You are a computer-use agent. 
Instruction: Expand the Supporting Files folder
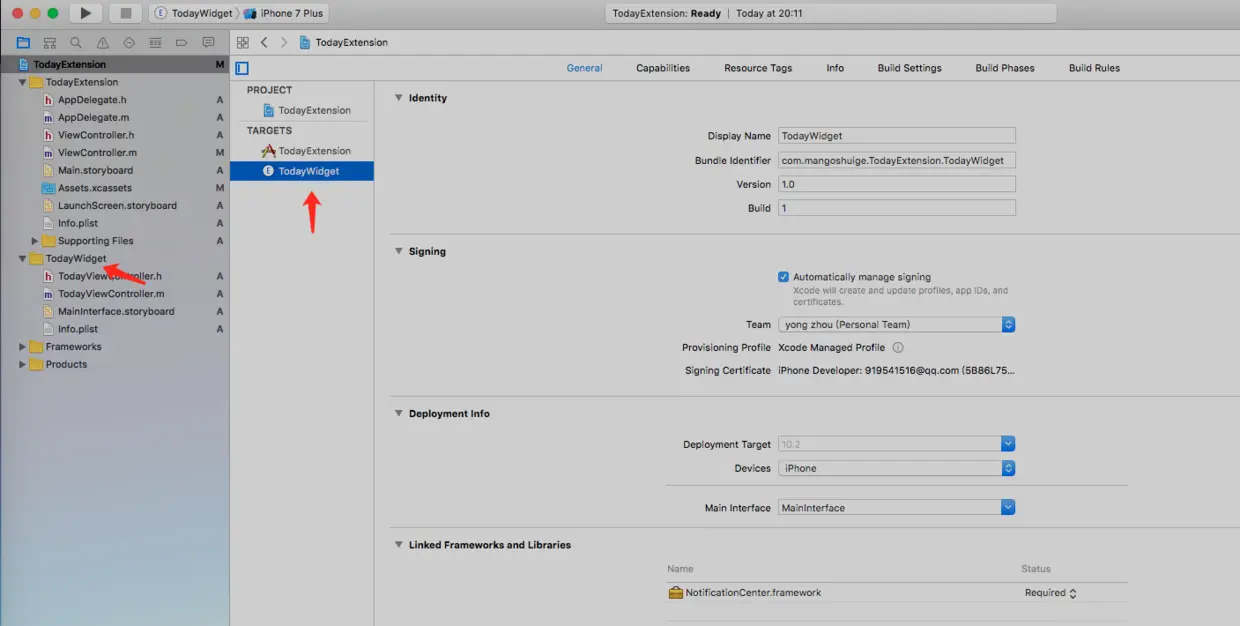click(35, 241)
